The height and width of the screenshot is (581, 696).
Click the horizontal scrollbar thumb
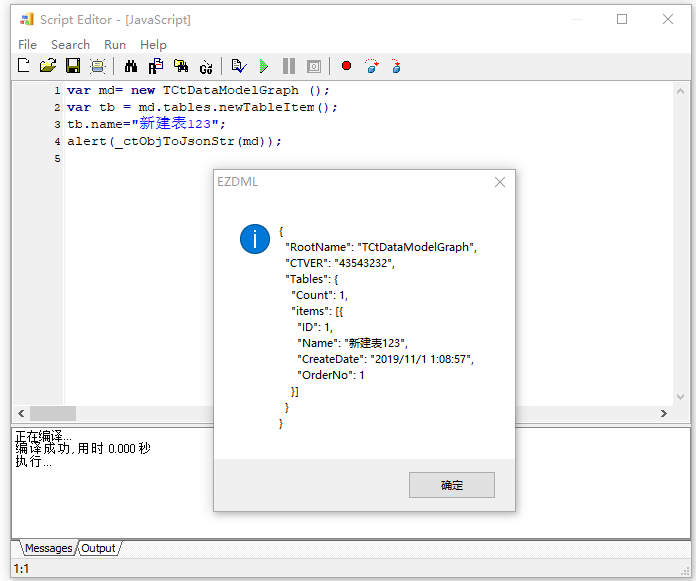(x=52, y=413)
